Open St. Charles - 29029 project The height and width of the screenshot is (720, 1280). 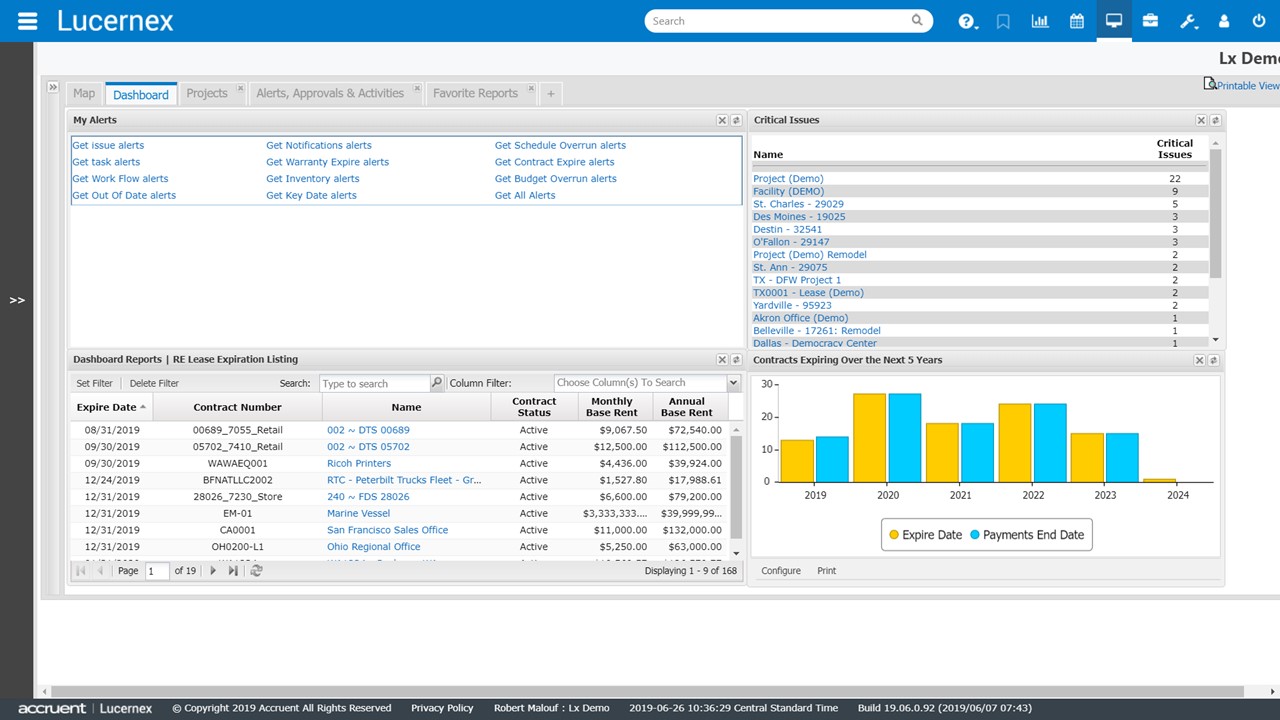tap(798, 204)
